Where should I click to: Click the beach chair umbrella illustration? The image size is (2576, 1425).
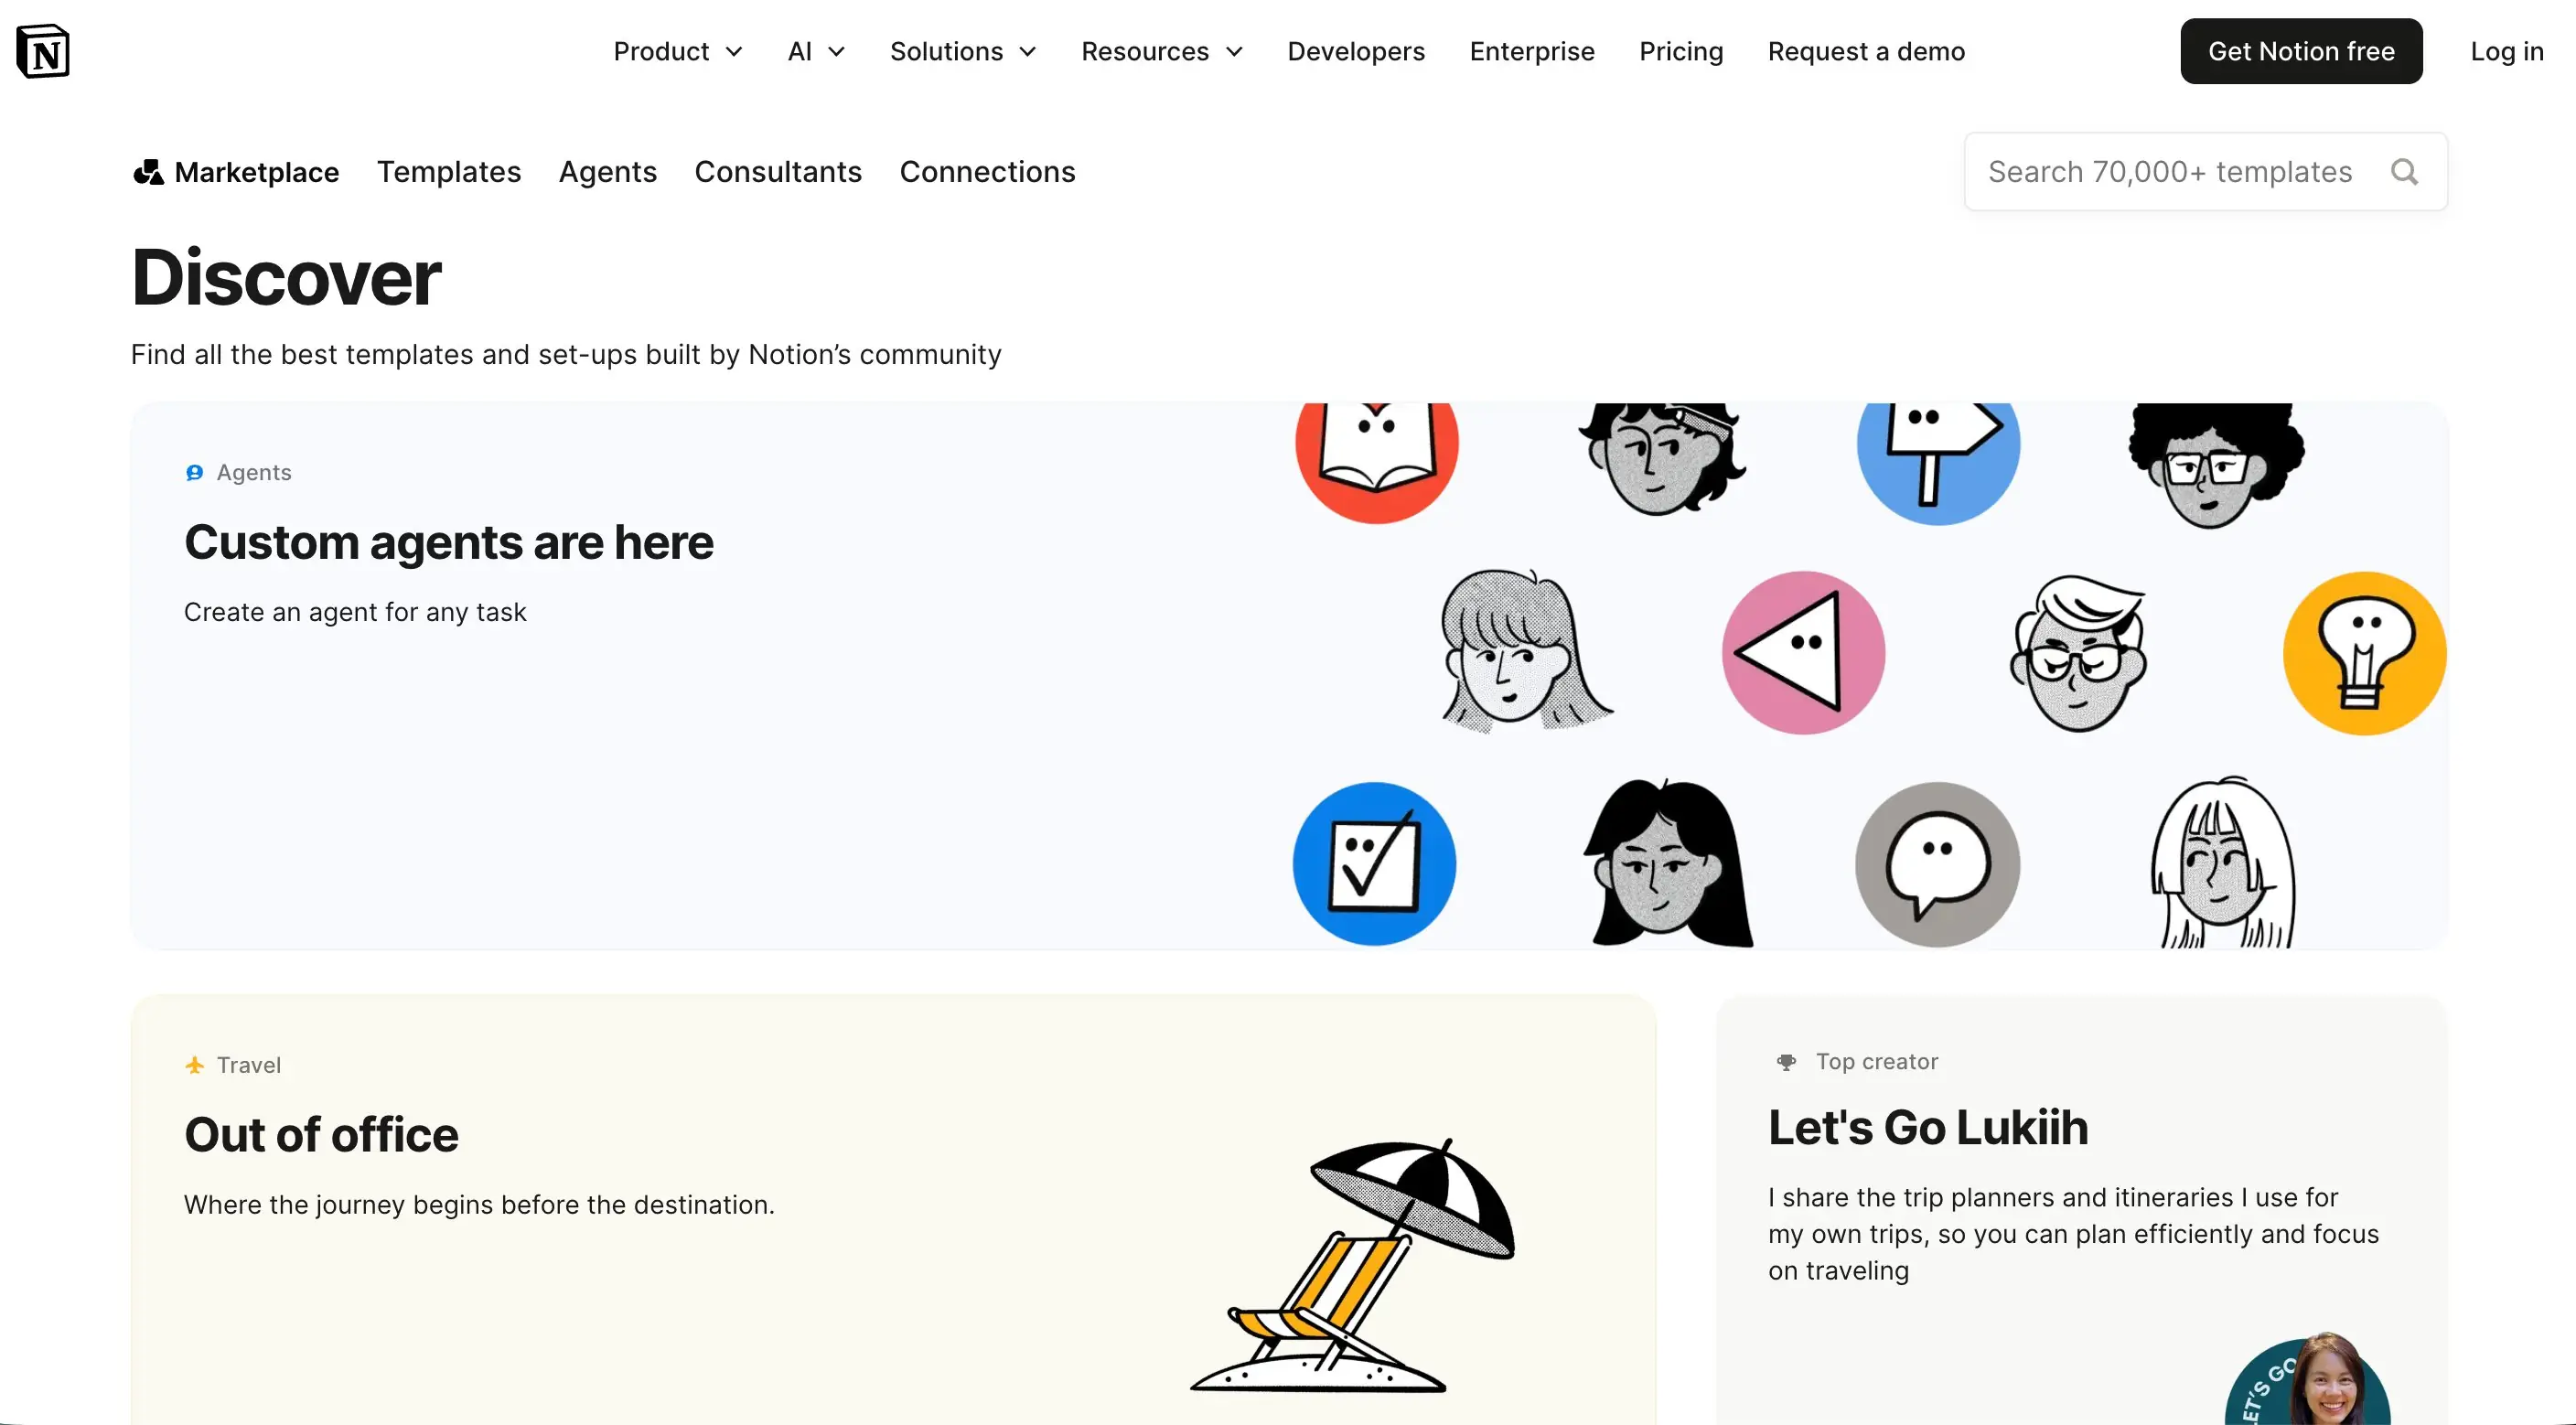coord(1352,1265)
